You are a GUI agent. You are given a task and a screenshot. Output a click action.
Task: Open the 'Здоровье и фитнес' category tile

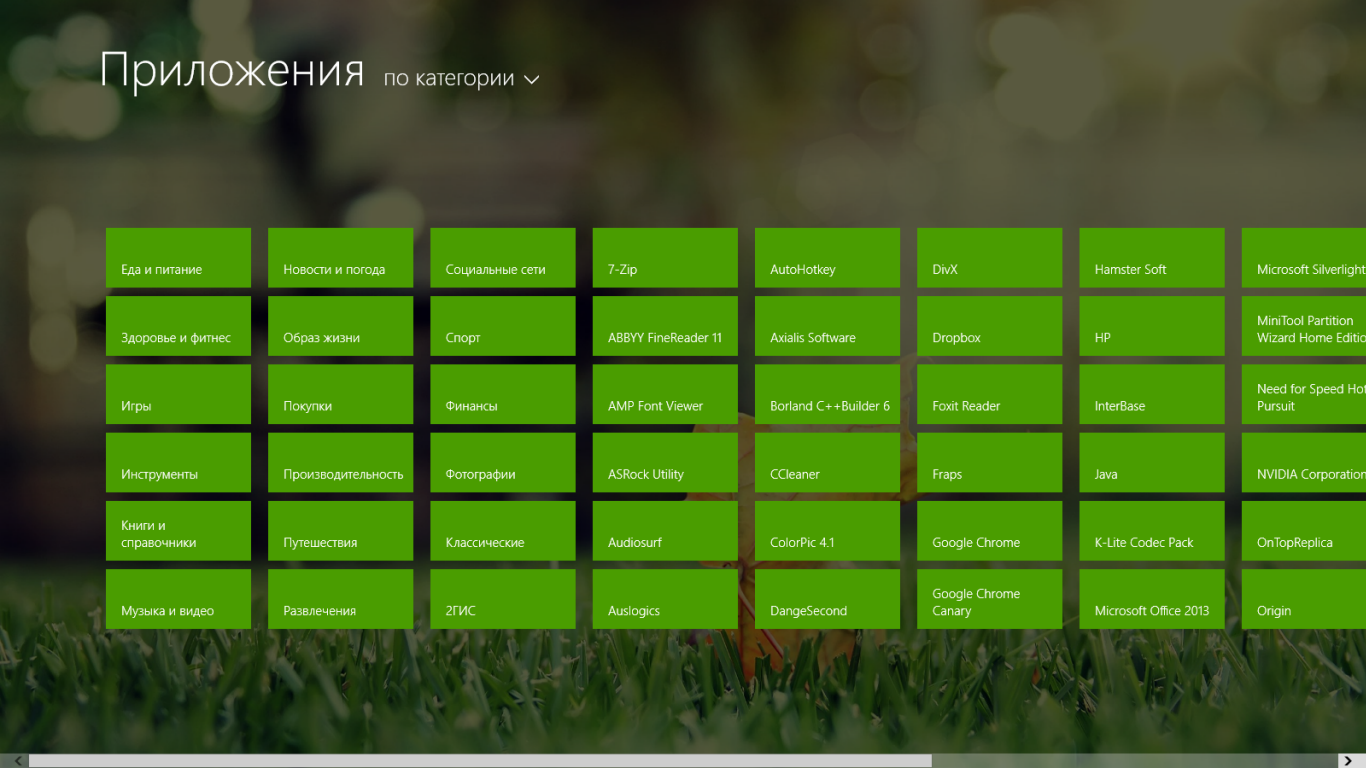pos(178,326)
